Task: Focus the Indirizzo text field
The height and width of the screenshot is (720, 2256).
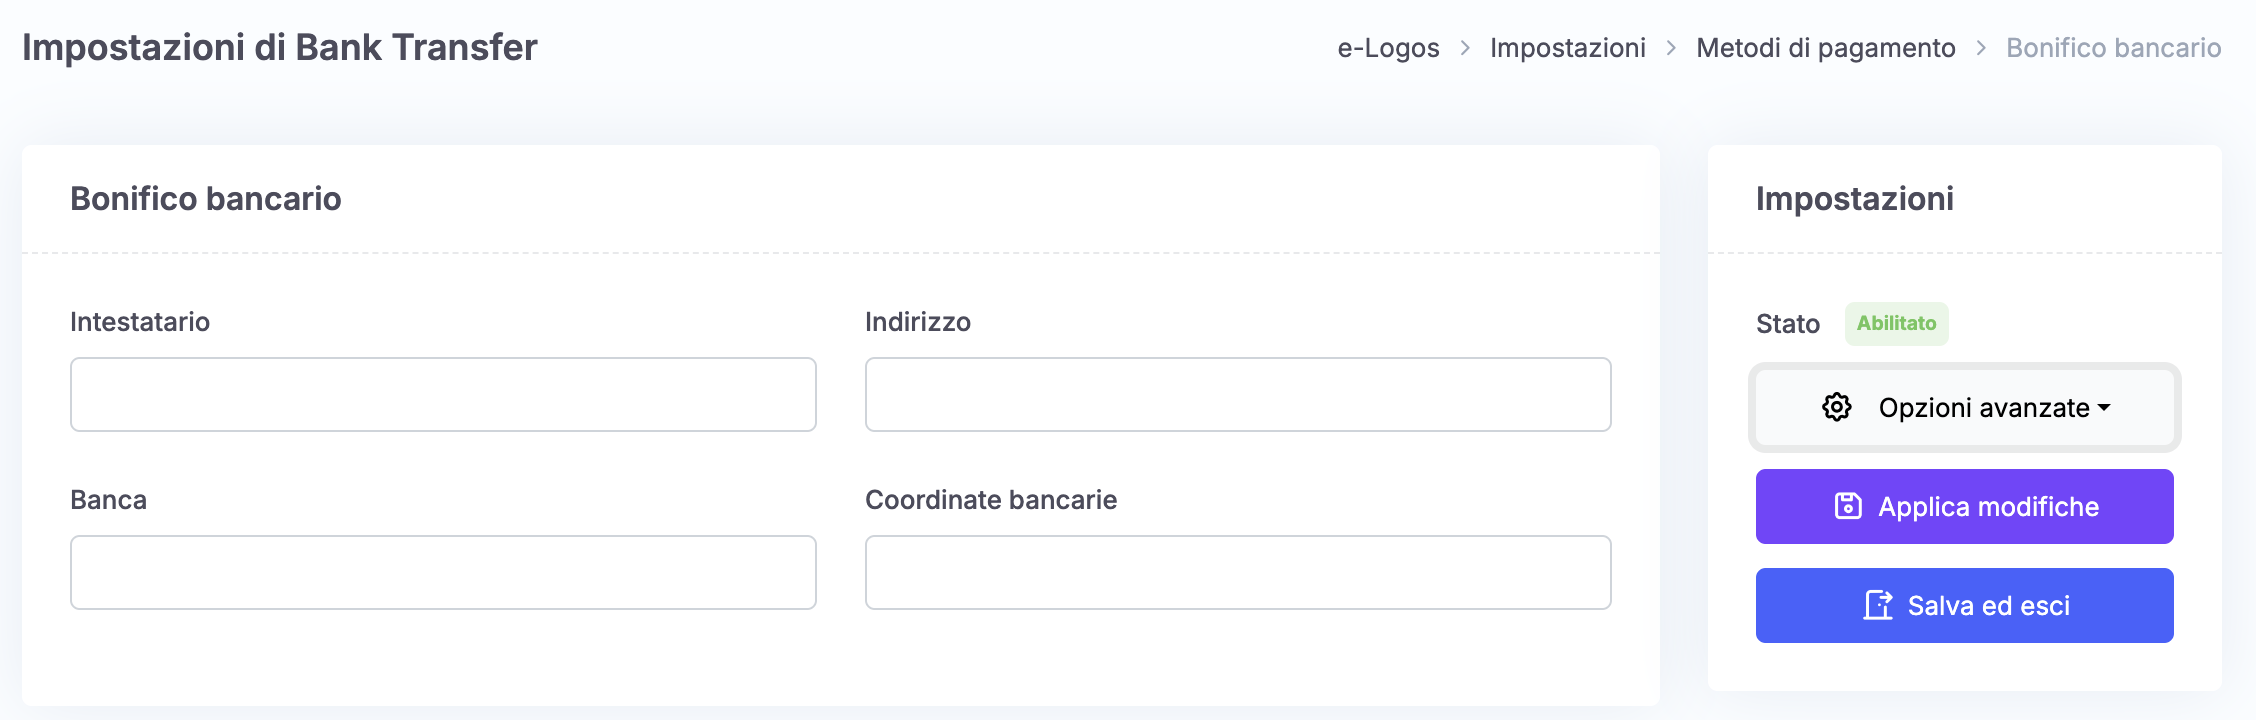Action: [1238, 394]
